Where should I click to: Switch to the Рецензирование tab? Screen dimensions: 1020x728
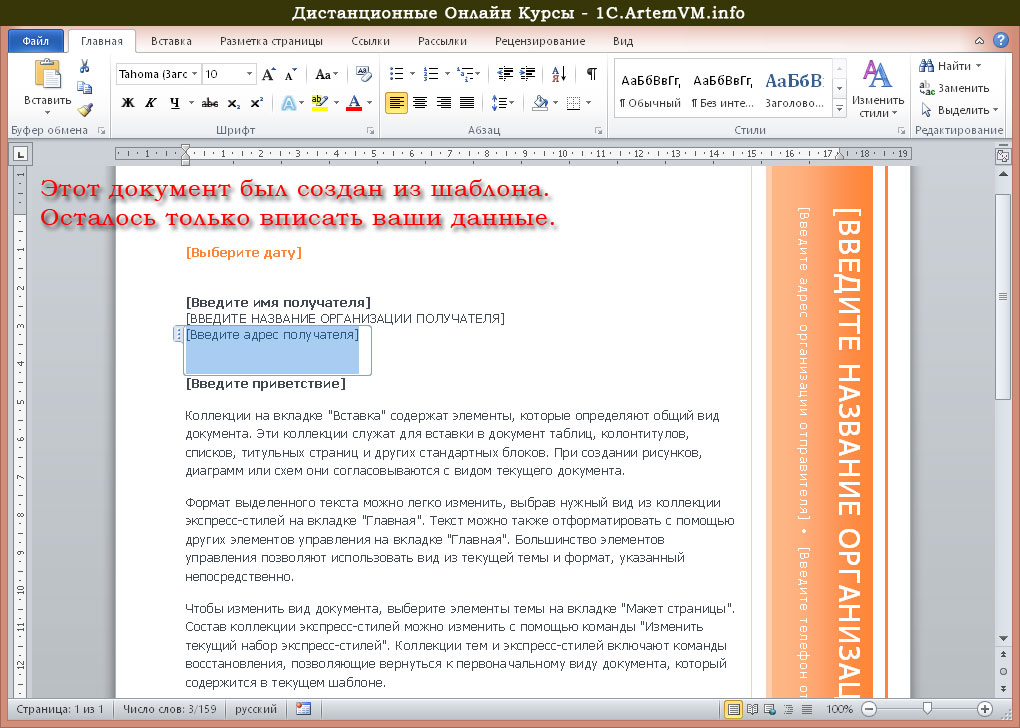tap(540, 41)
